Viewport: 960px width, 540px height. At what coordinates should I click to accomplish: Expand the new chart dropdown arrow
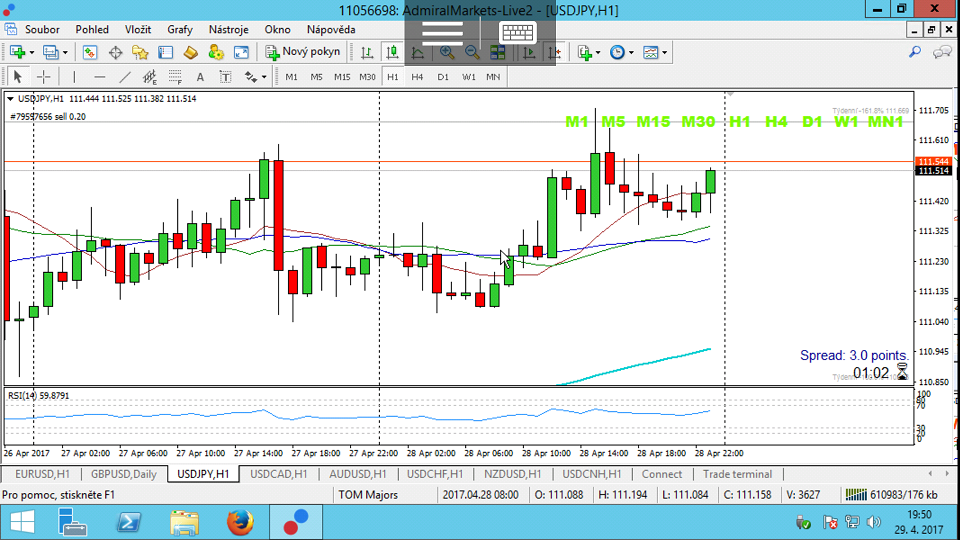tap(32, 53)
